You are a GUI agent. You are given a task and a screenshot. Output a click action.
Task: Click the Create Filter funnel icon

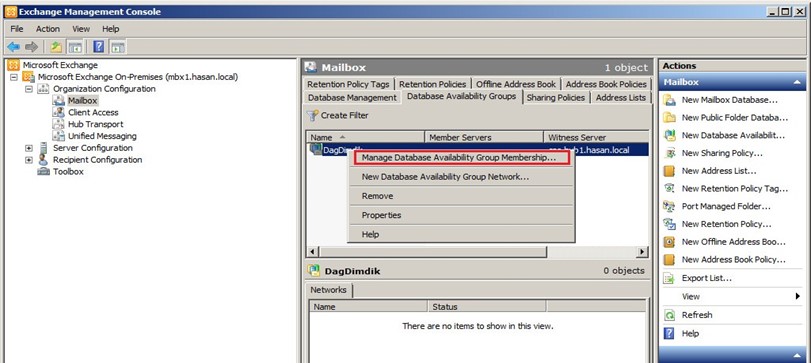pyautogui.click(x=312, y=115)
